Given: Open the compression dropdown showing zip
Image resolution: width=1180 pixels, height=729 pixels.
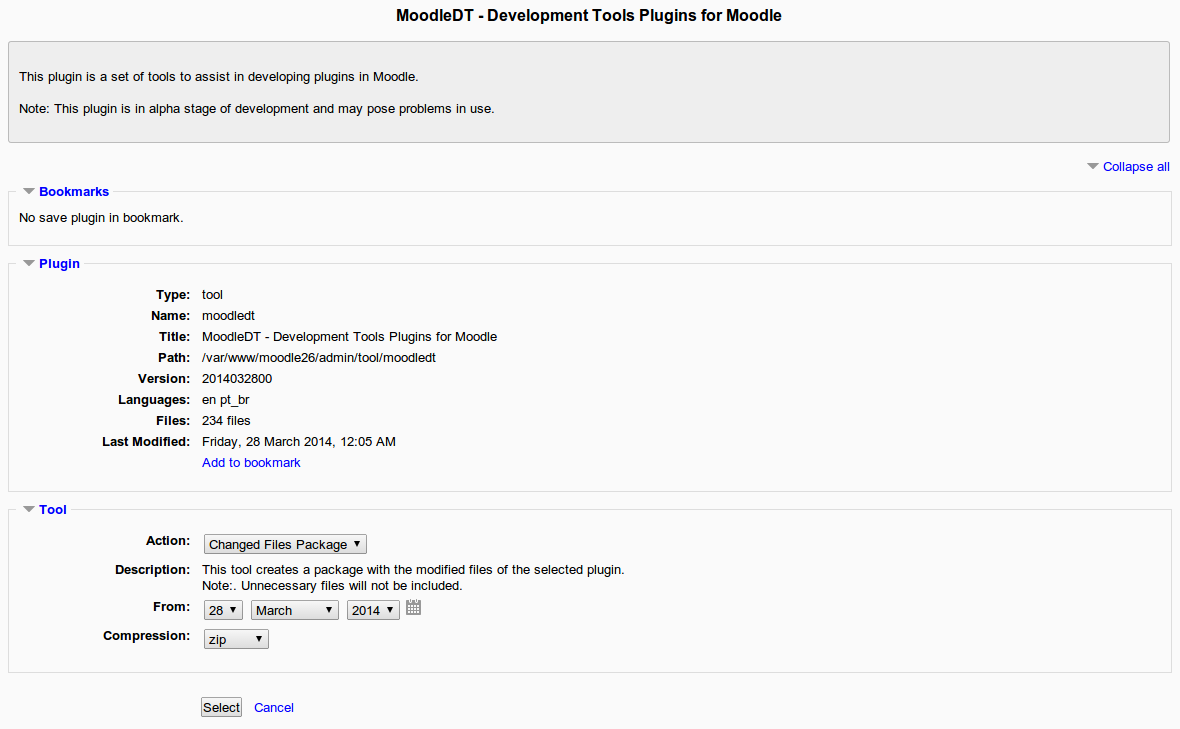Looking at the screenshot, I should click(x=235, y=638).
